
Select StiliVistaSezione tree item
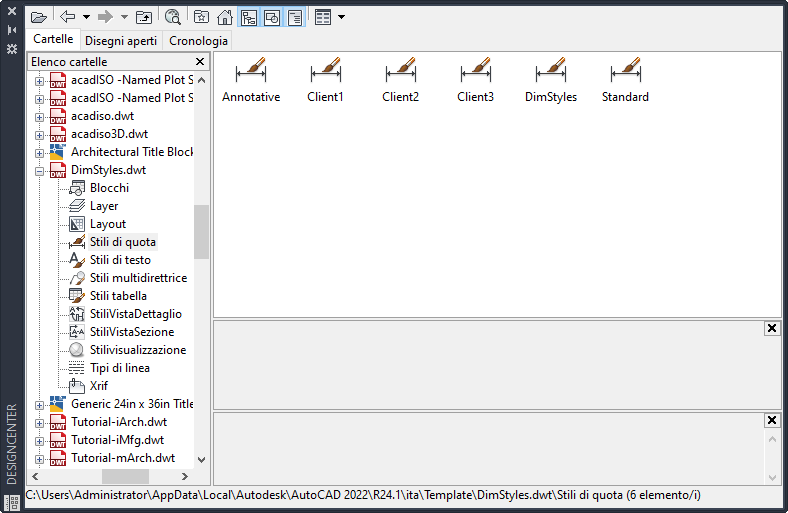tap(132, 332)
